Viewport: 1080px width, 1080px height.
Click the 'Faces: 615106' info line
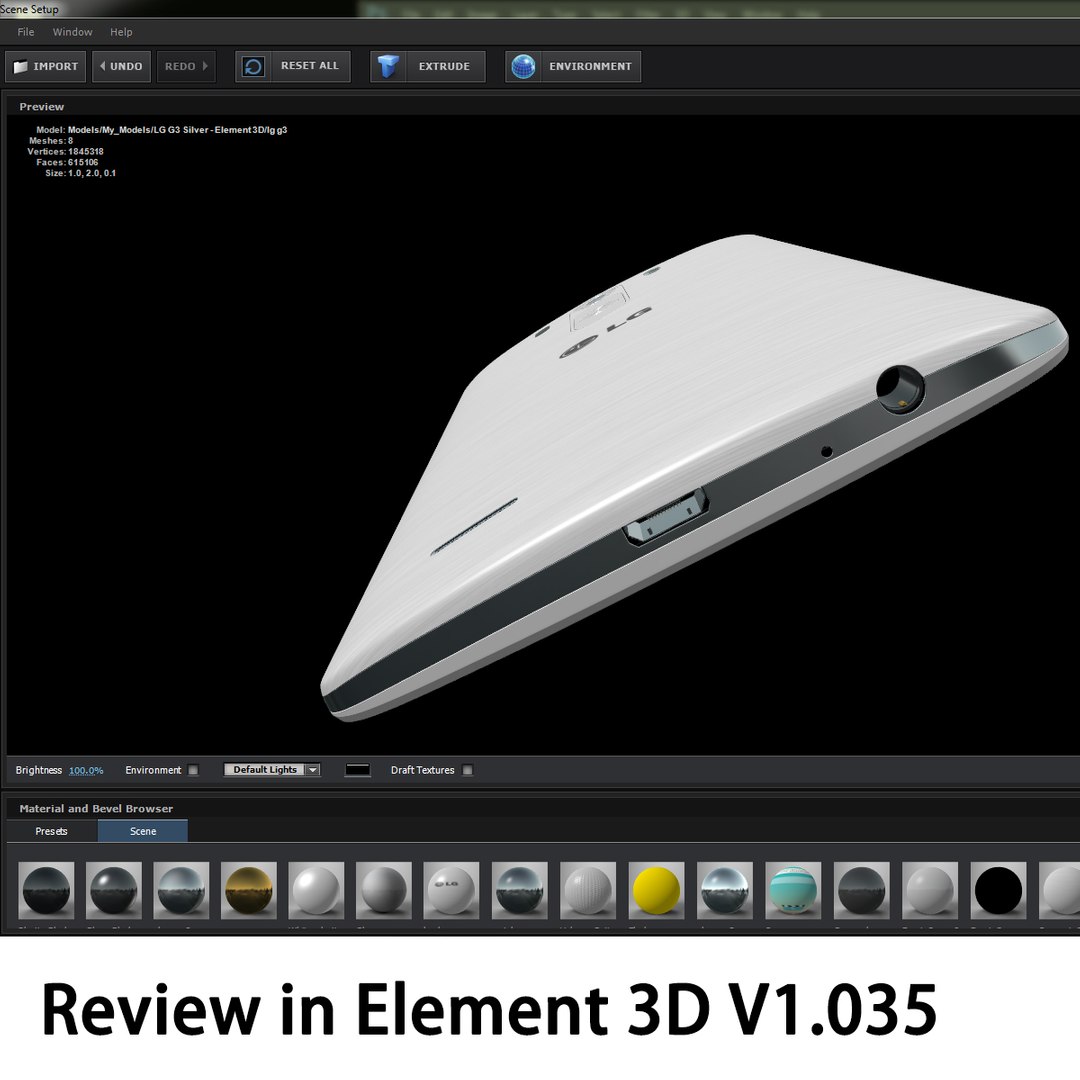67,163
